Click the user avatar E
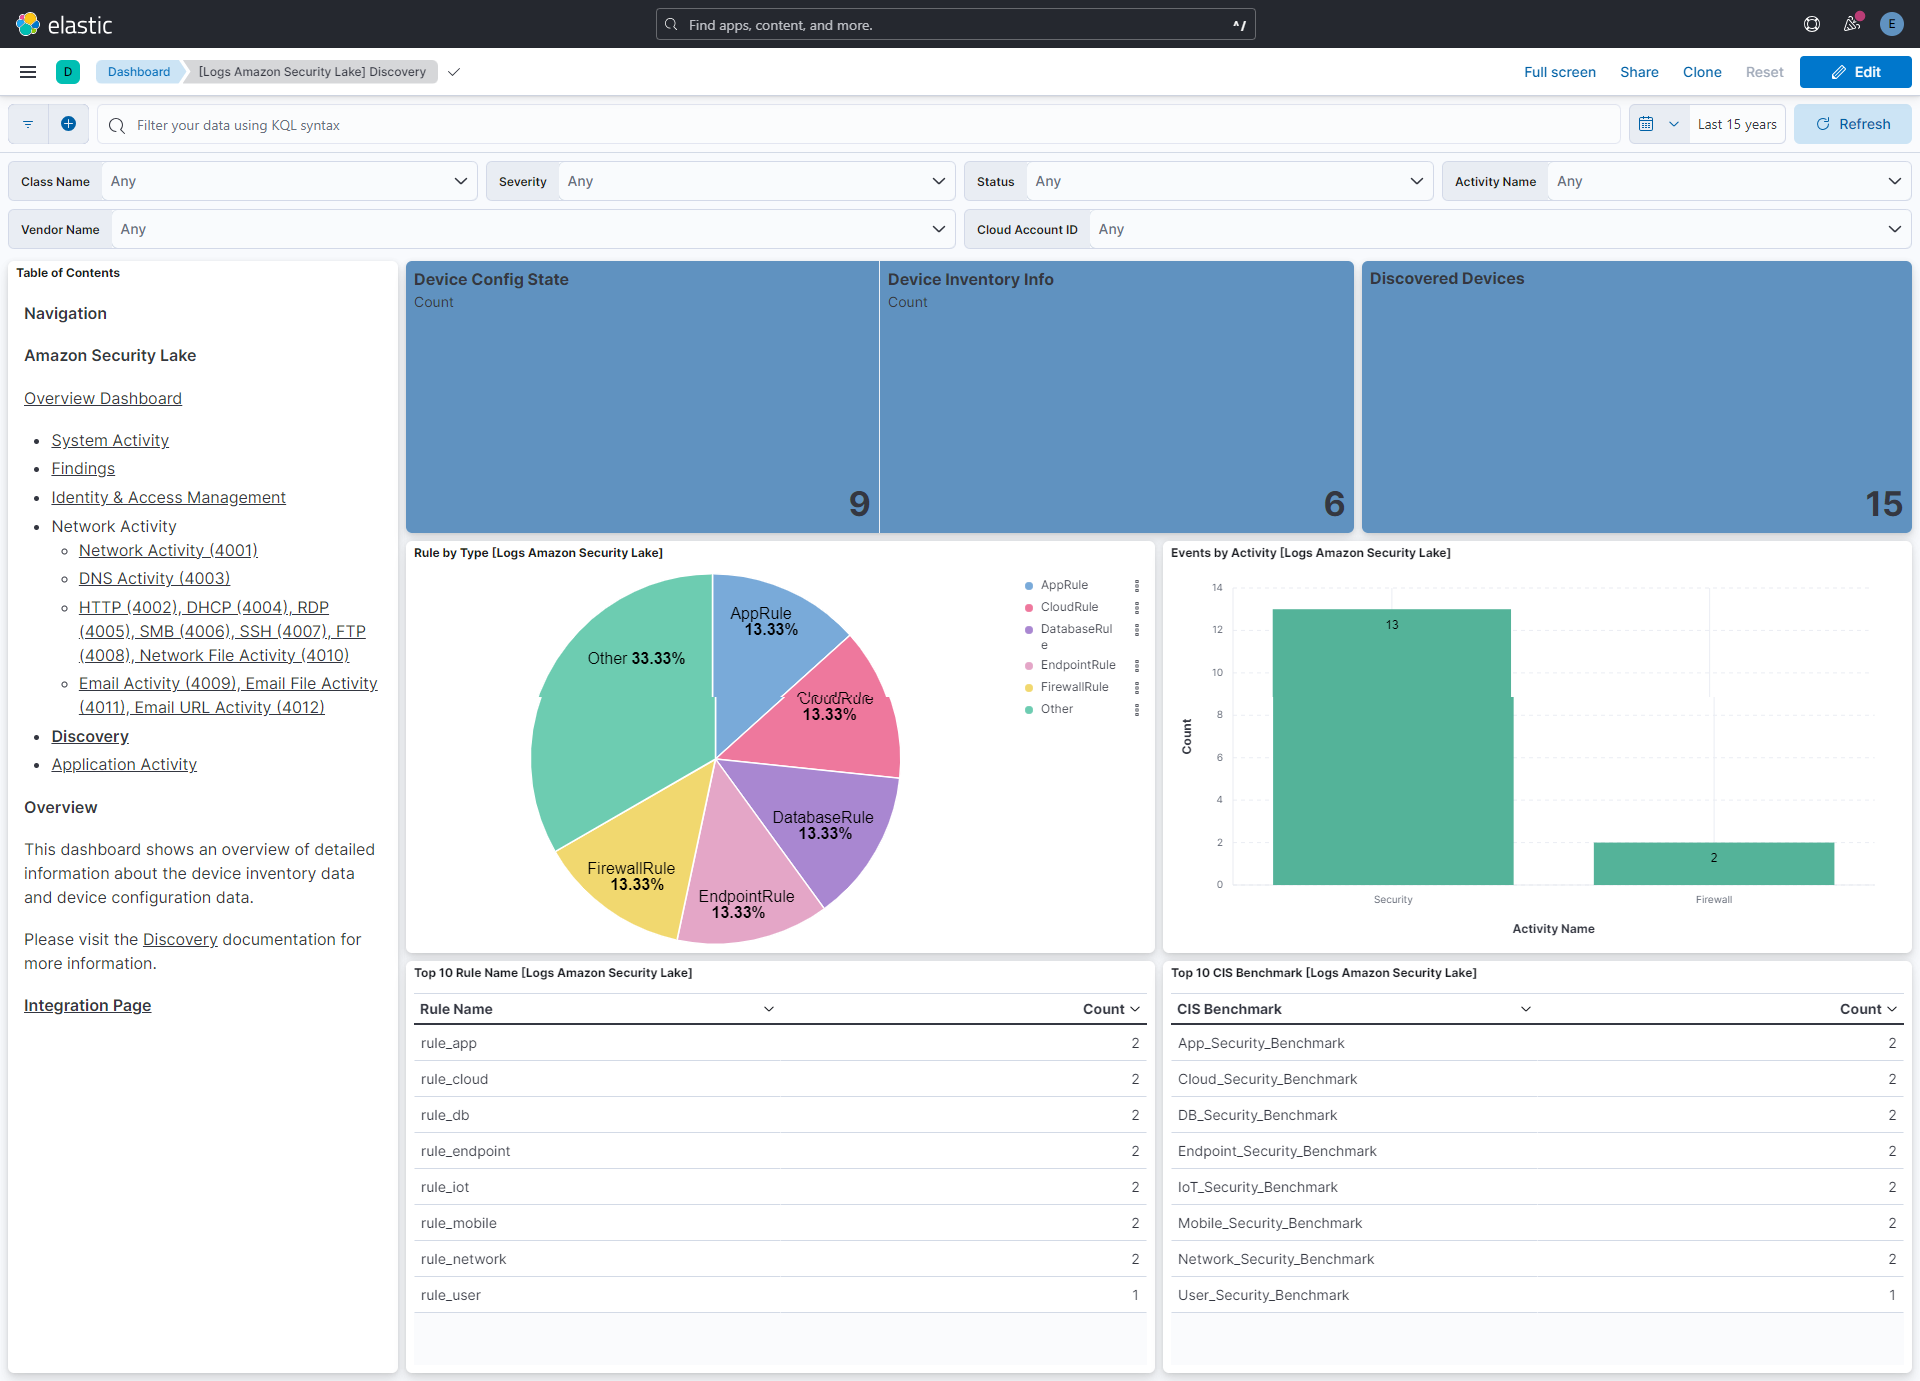This screenshot has height=1381, width=1920. coord(1891,24)
